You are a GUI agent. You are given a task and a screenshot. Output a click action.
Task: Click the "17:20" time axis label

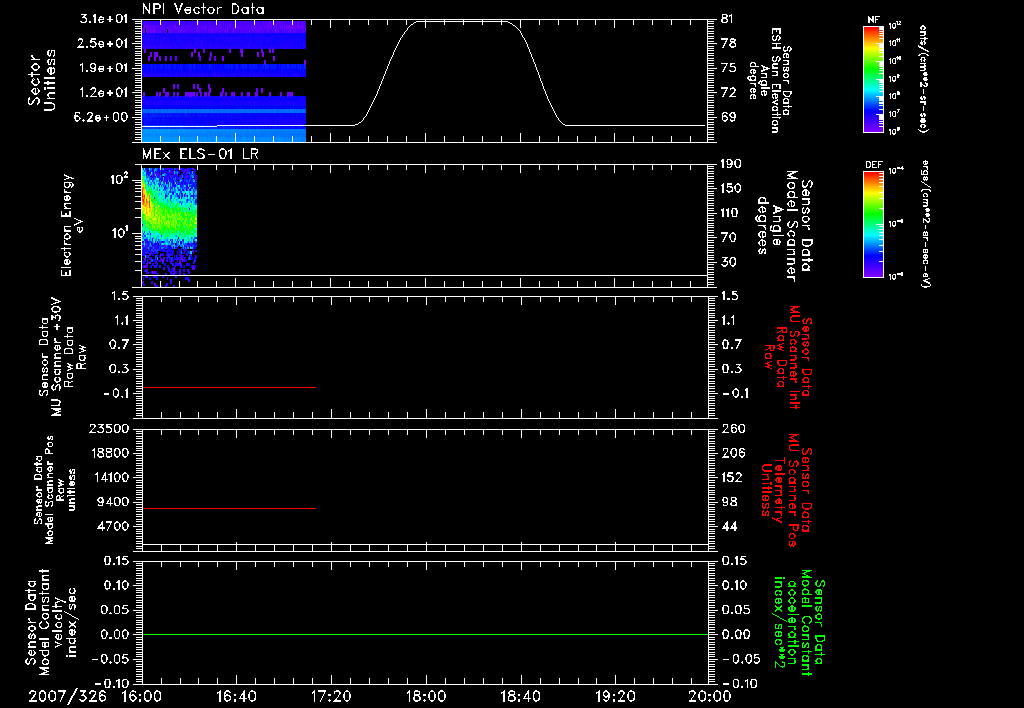(331, 697)
